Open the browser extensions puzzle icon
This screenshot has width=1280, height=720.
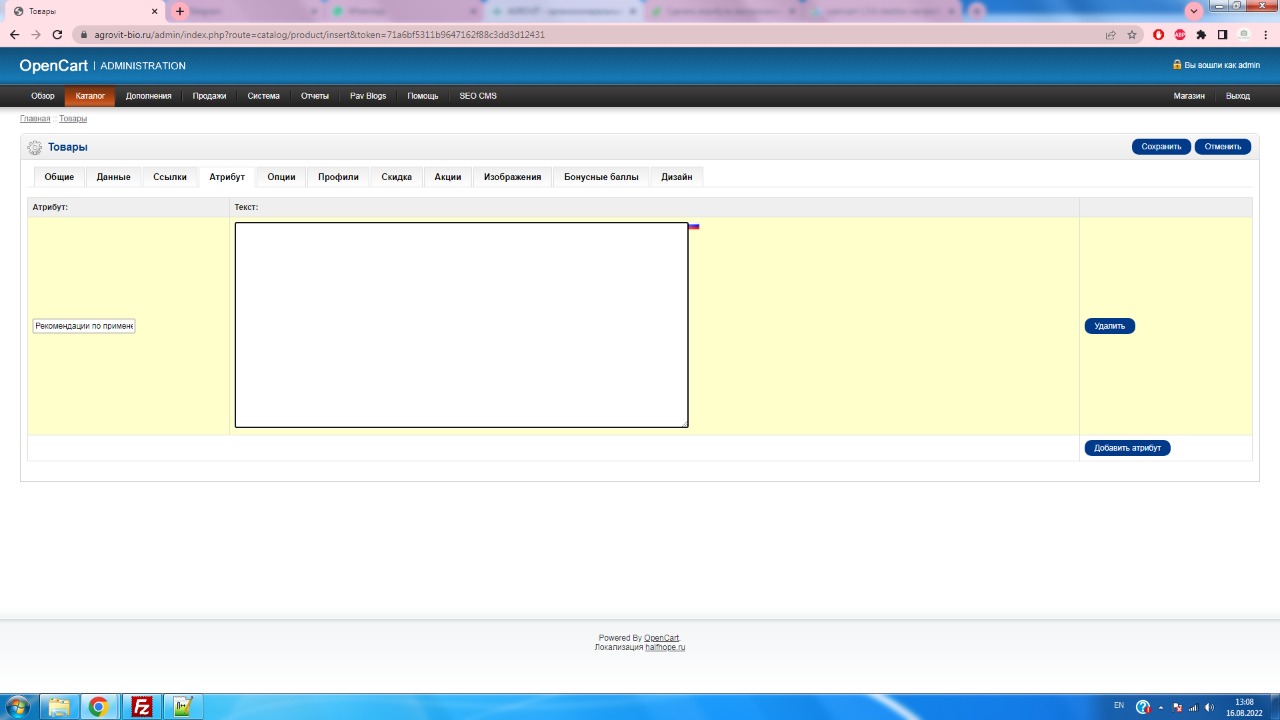pyautogui.click(x=1201, y=34)
